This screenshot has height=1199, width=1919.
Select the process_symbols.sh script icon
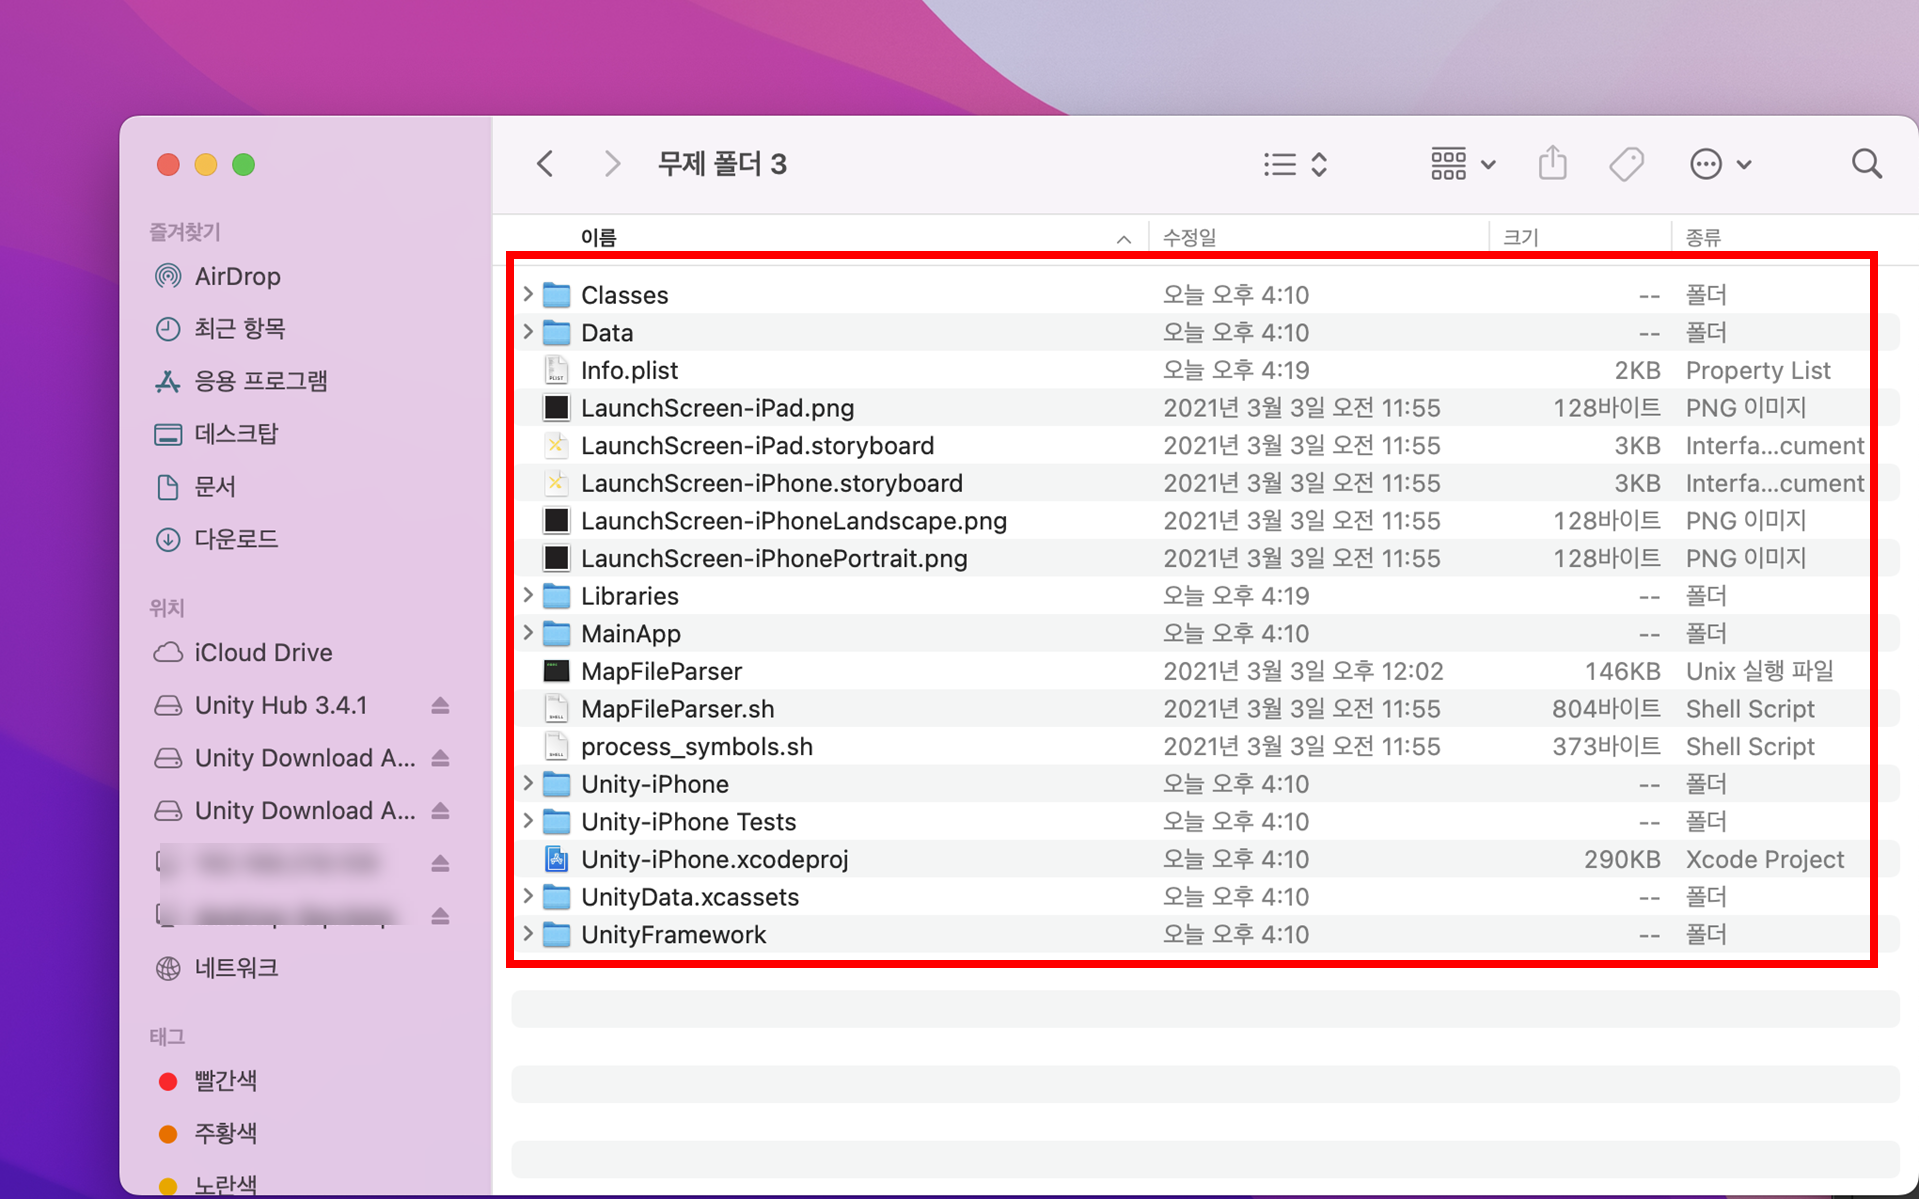[x=556, y=746]
